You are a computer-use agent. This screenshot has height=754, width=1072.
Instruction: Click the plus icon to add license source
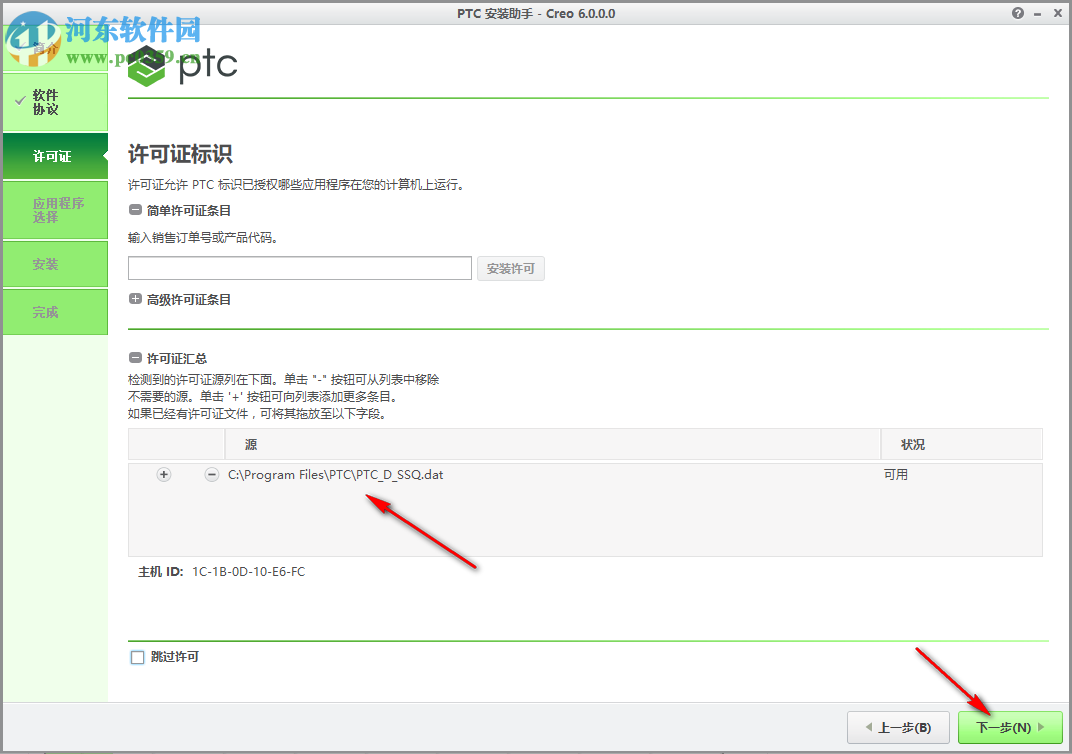(163, 474)
